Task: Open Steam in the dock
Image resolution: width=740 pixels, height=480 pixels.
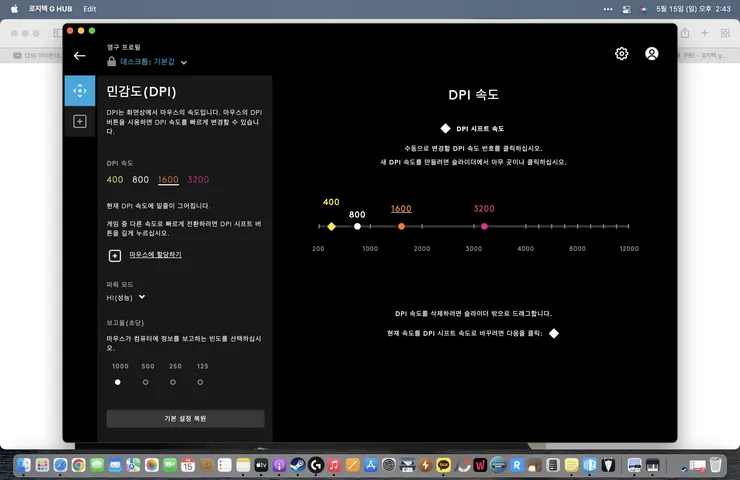Action: [297, 465]
